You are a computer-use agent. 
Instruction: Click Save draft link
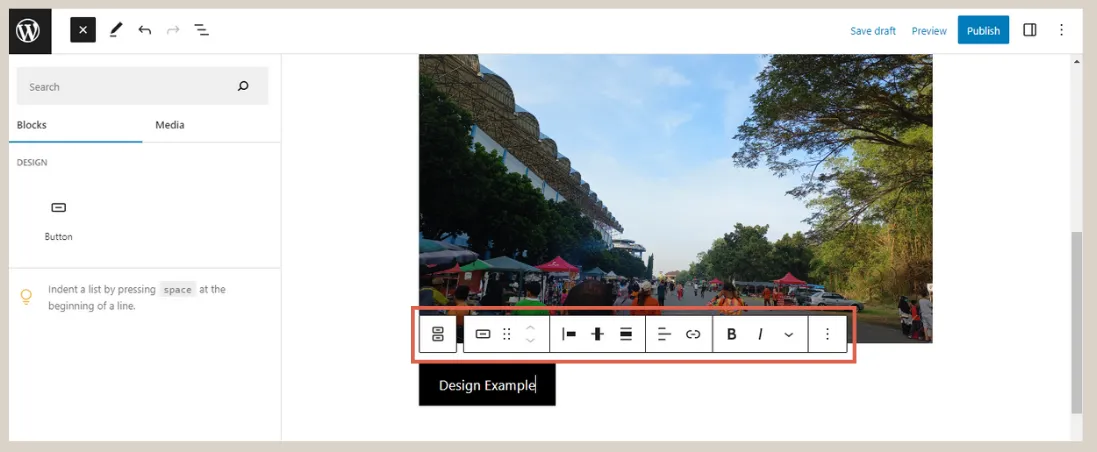pyautogui.click(x=872, y=31)
